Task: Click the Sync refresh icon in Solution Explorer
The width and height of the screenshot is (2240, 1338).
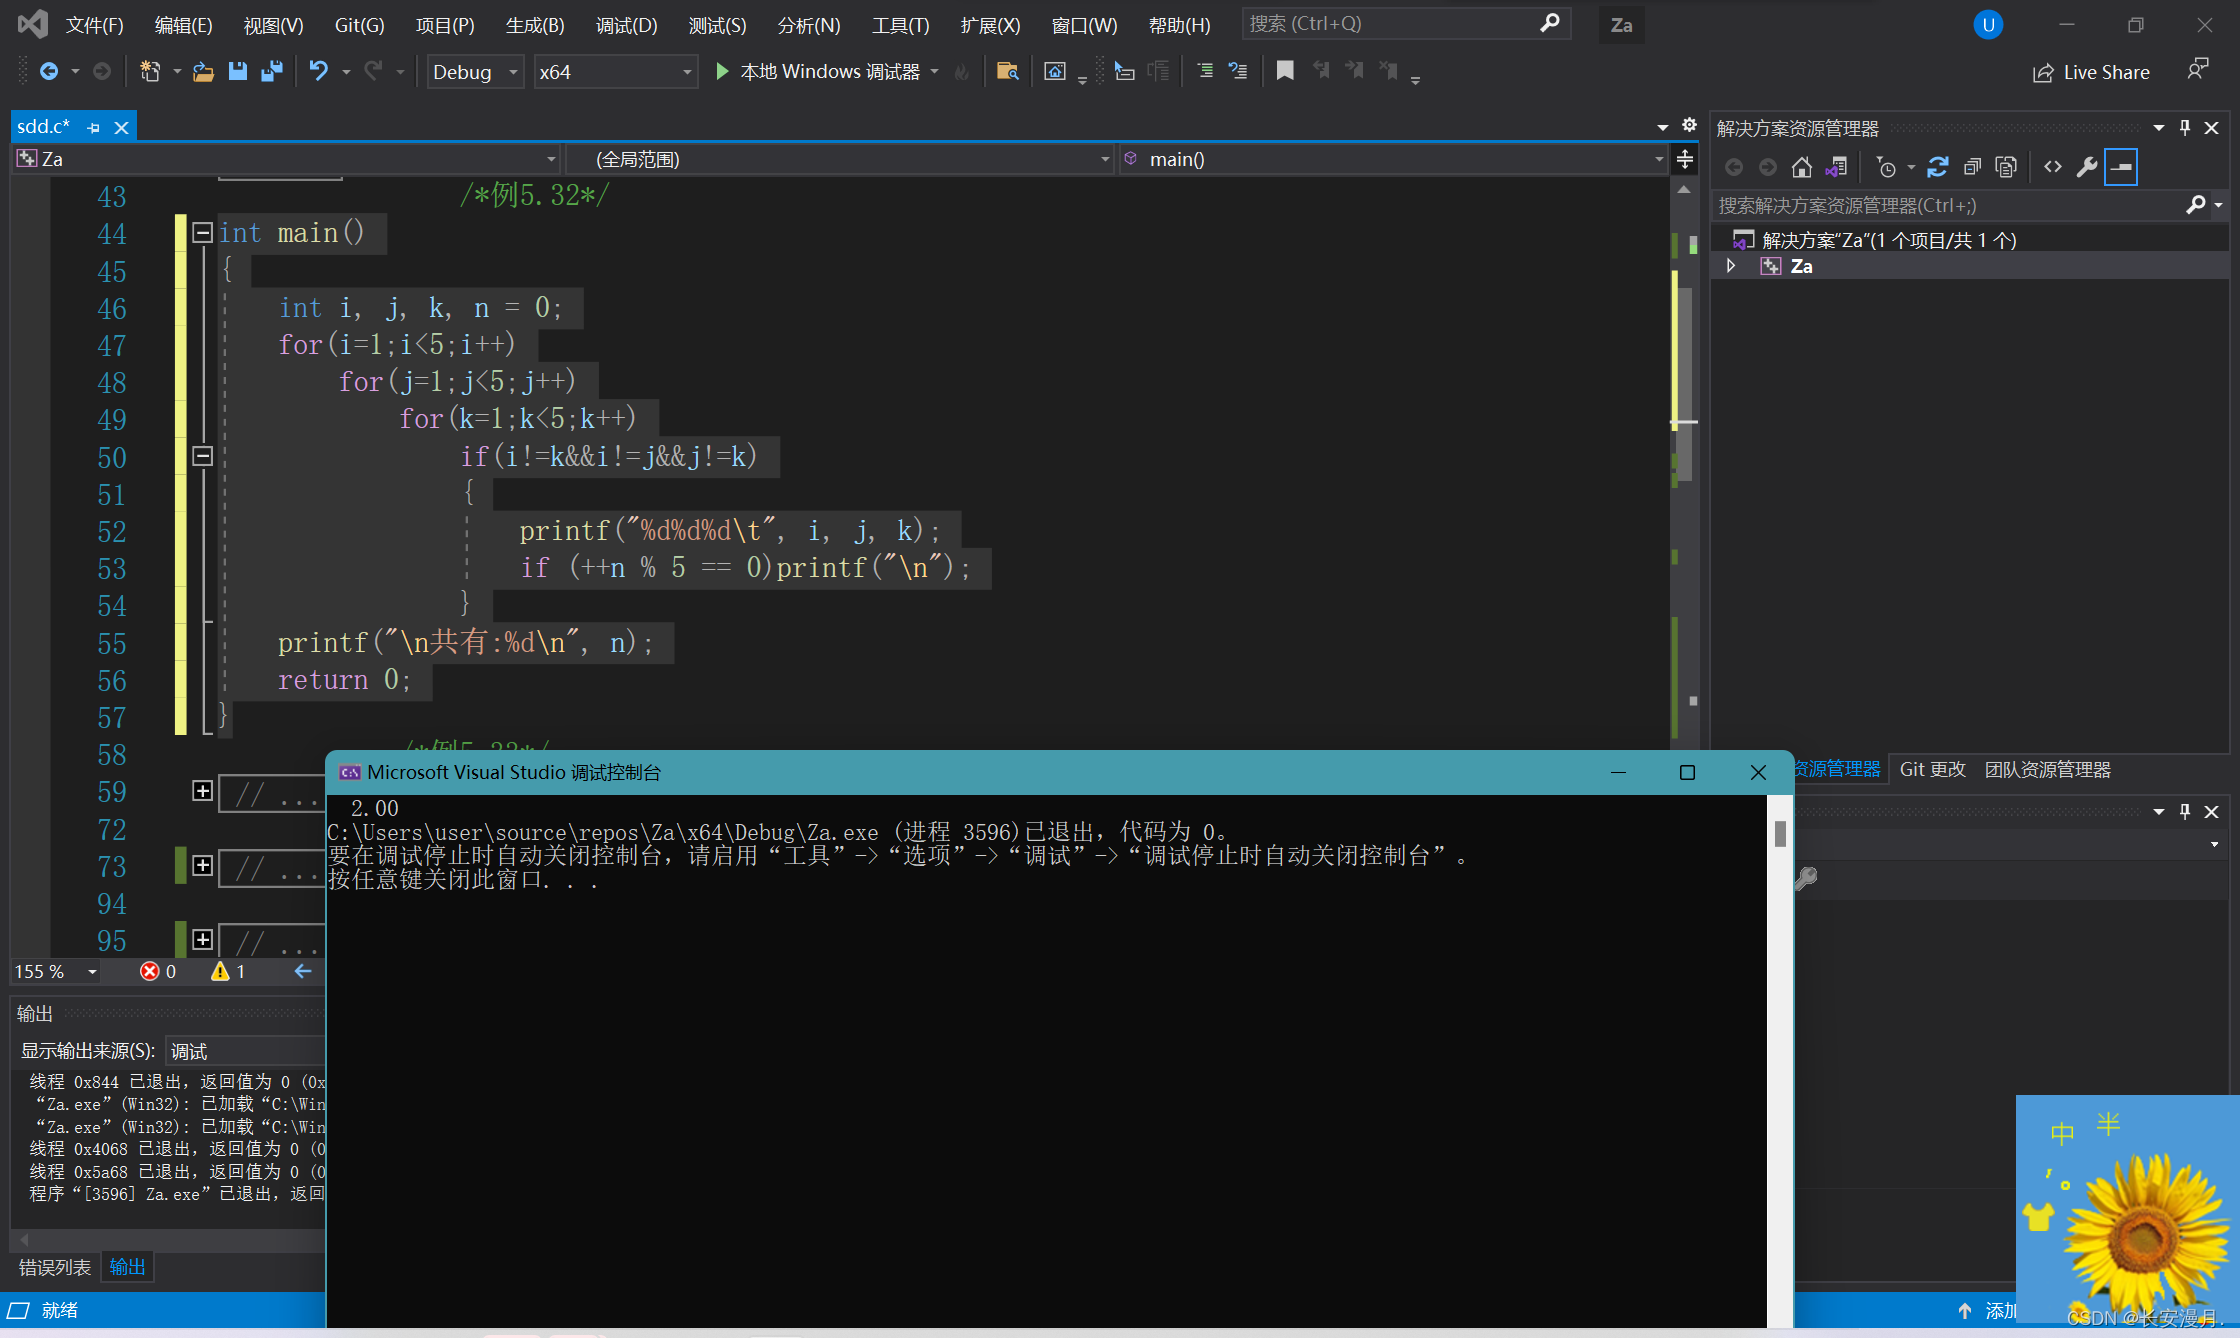Action: click(x=1937, y=167)
